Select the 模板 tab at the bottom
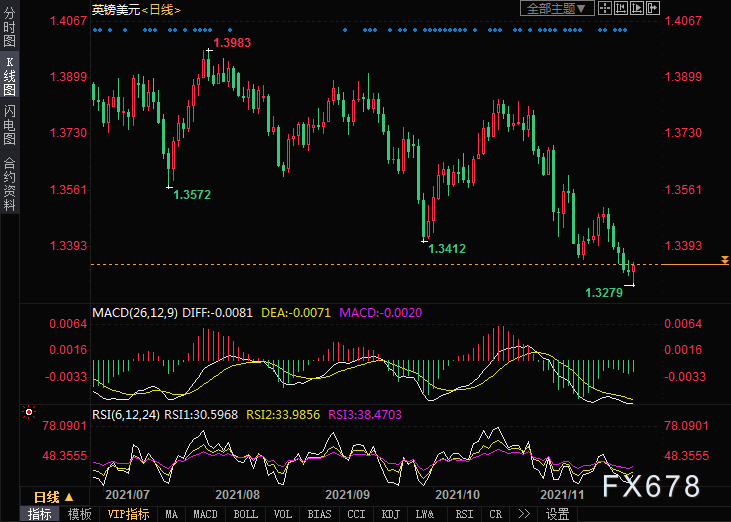 click(x=79, y=514)
